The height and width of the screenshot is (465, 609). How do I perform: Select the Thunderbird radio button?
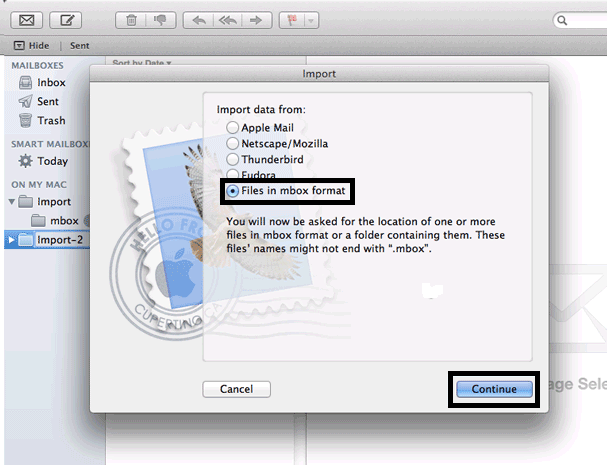click(x=232, y=159)
